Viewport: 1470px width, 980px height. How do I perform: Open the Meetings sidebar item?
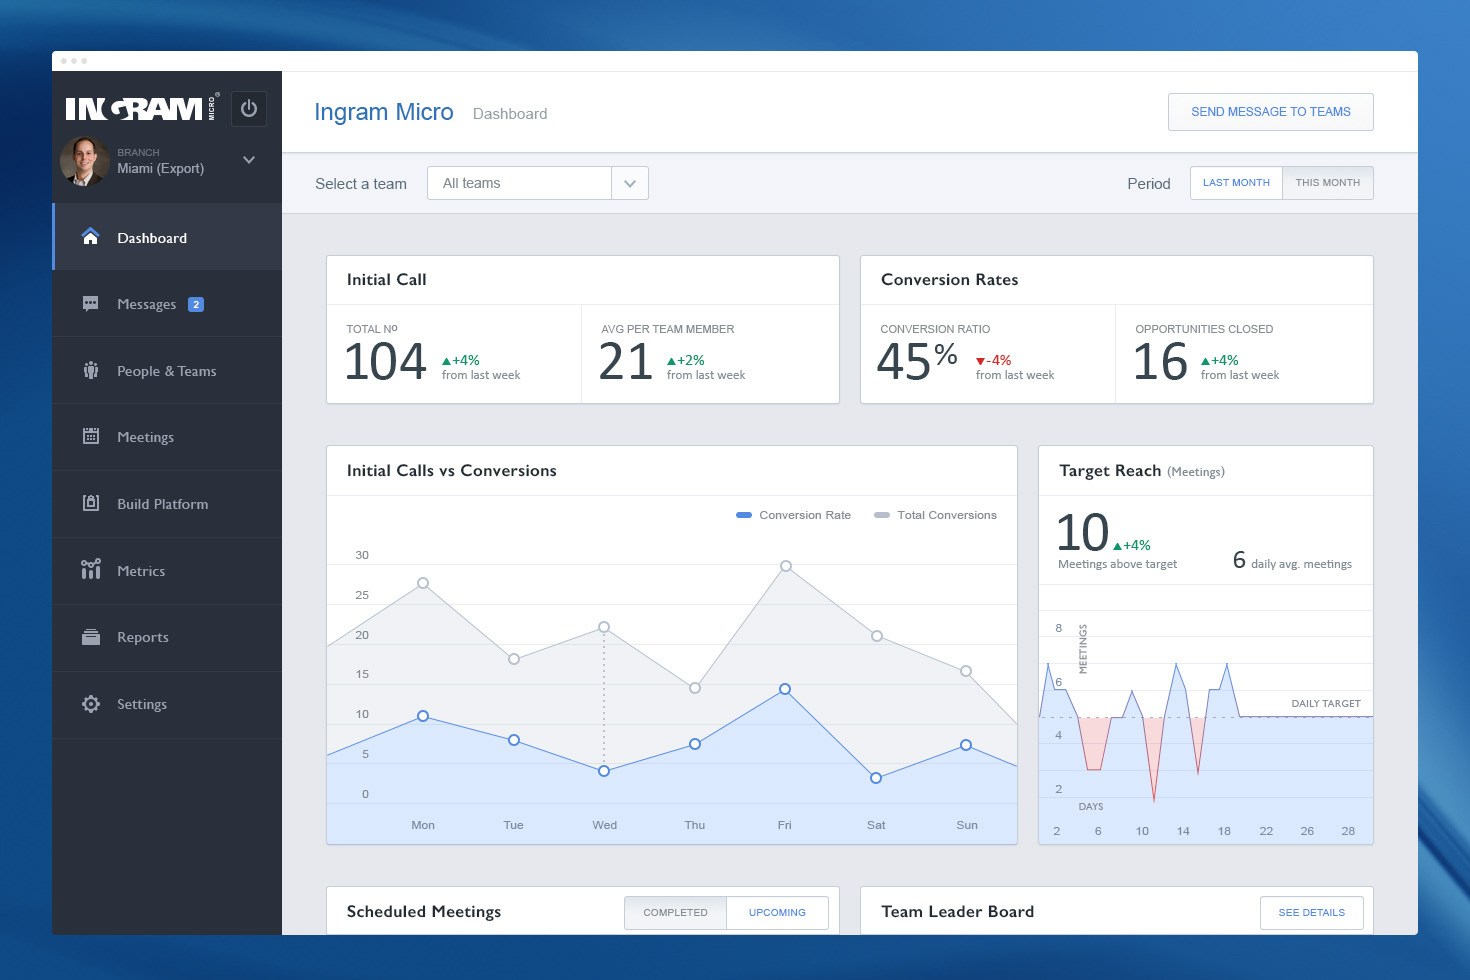coord(167,437)
